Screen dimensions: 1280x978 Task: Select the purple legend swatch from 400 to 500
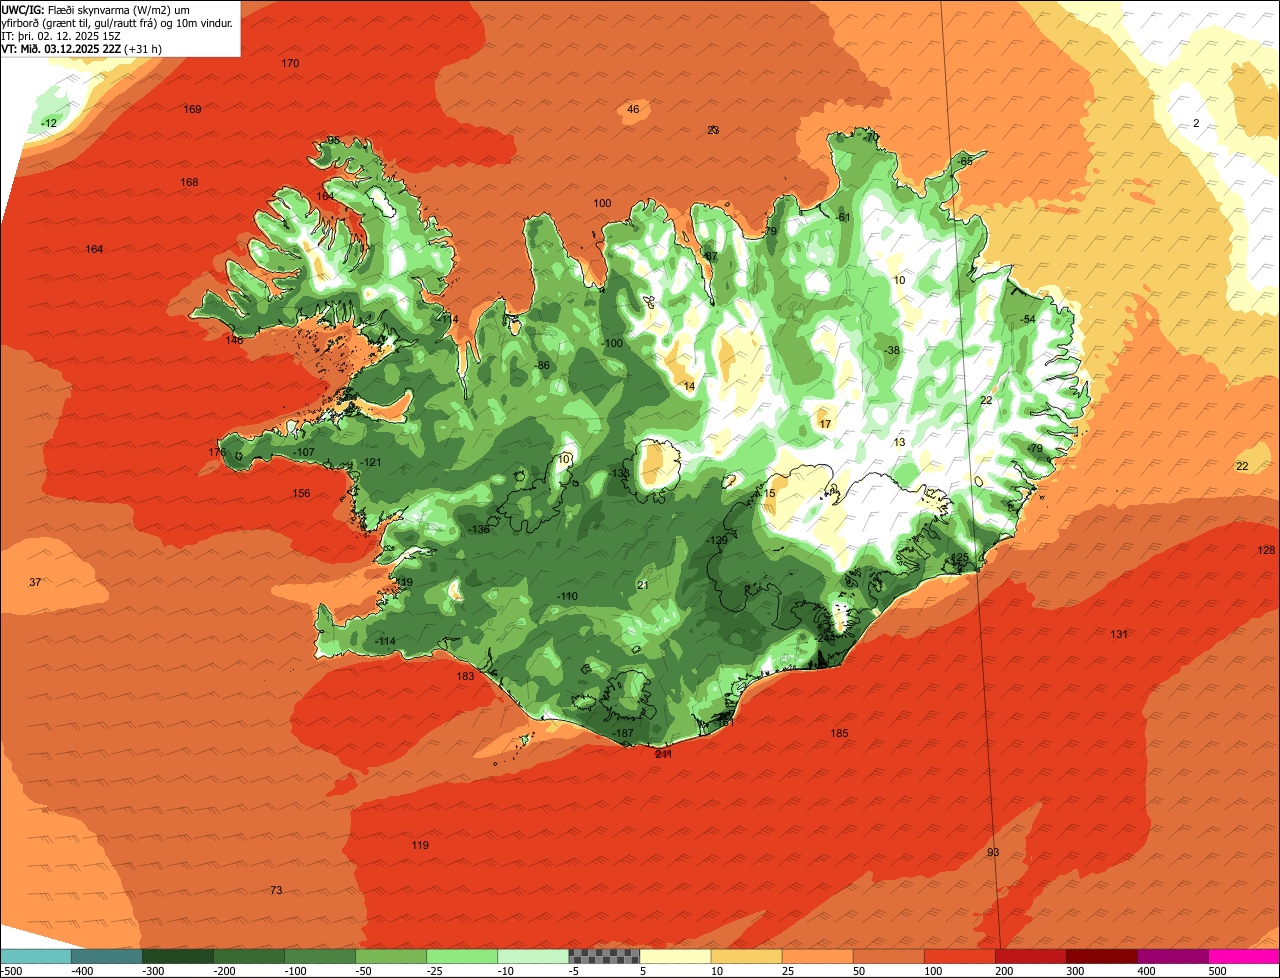coord(1172,955)
